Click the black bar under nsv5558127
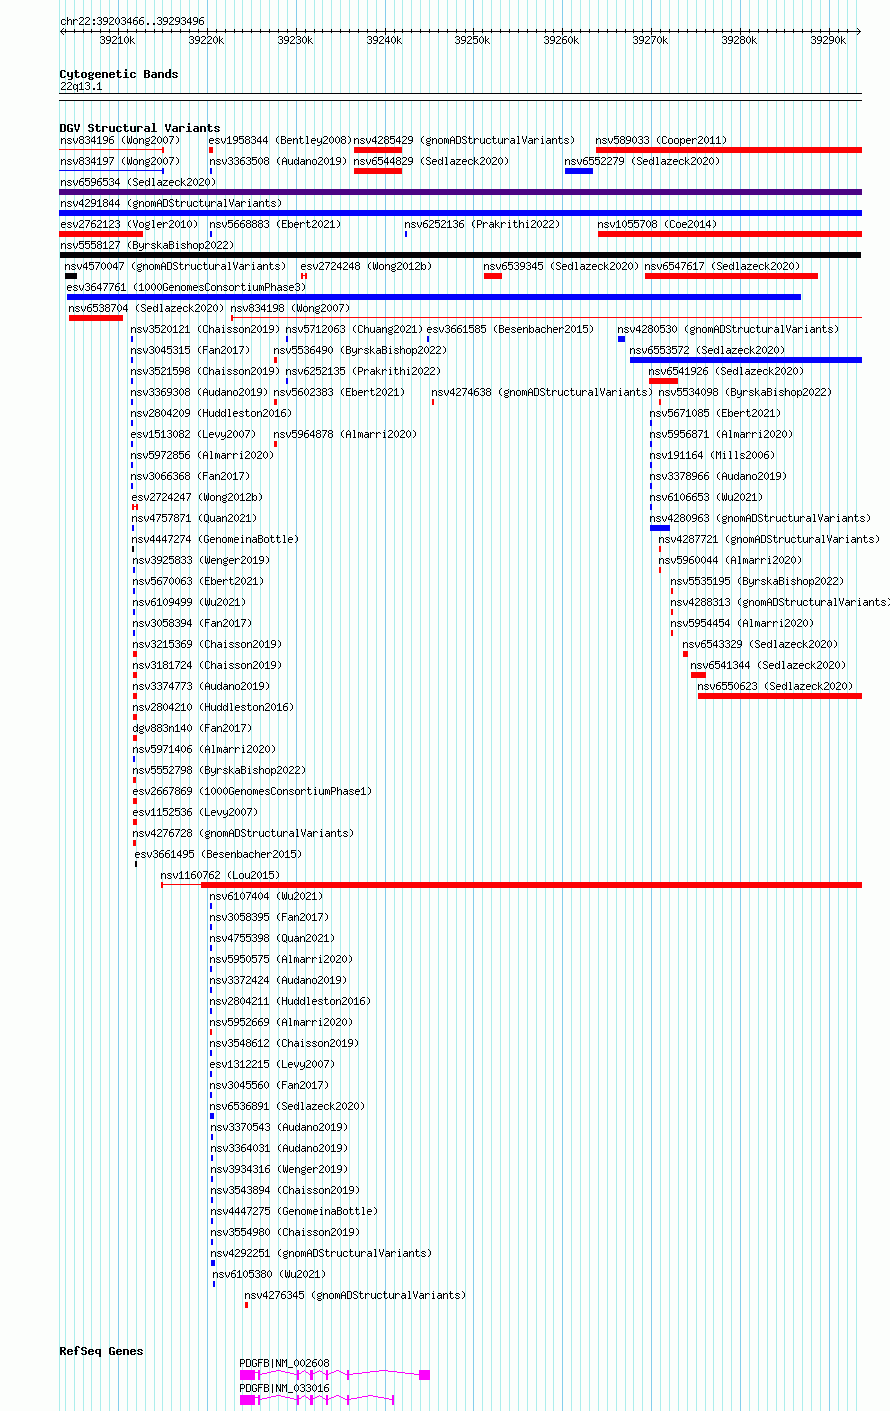This screenshot has width=890, height=1411. [460, 255]
